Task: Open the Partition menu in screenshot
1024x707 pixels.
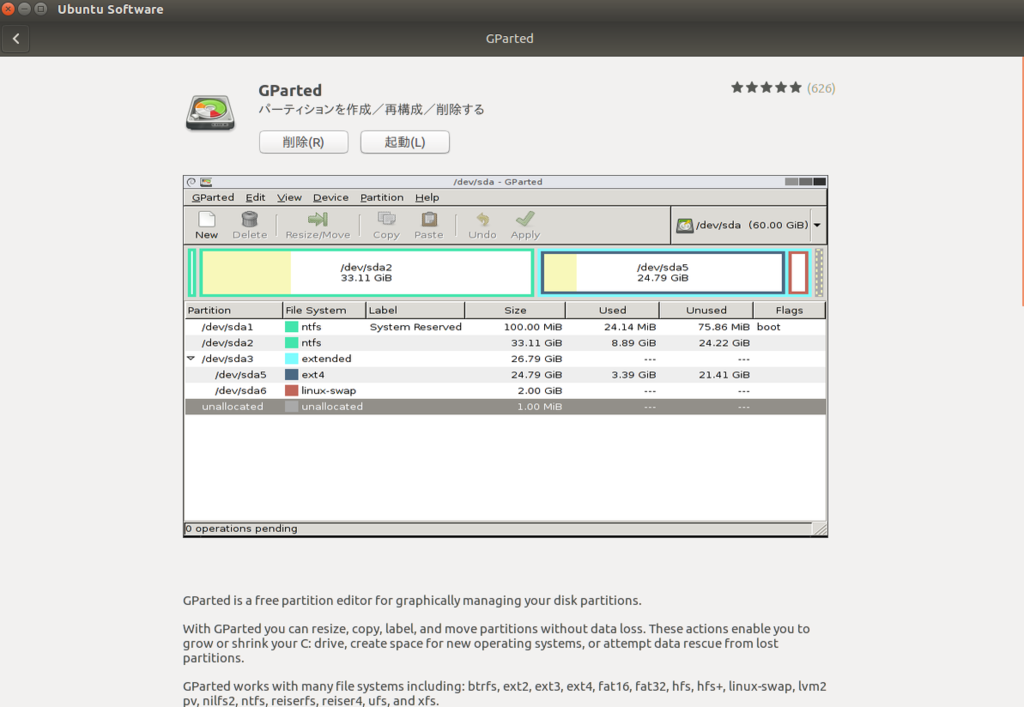Action: (381, 197)
